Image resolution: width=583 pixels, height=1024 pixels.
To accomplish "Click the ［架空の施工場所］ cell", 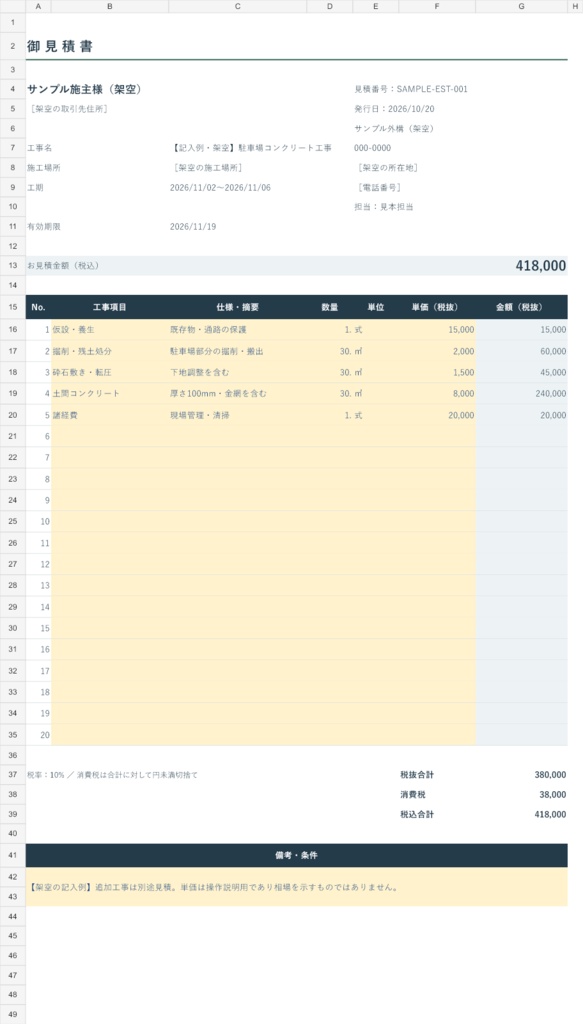I will (x=208, y=168).
